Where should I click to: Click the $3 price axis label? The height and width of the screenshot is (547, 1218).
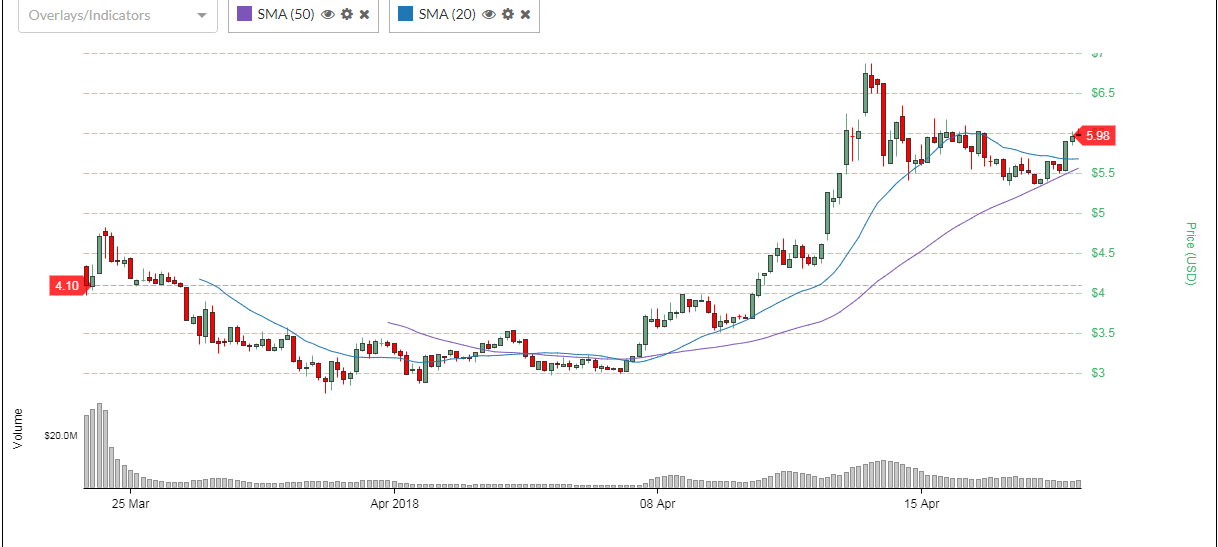[x=1097, y=373]
